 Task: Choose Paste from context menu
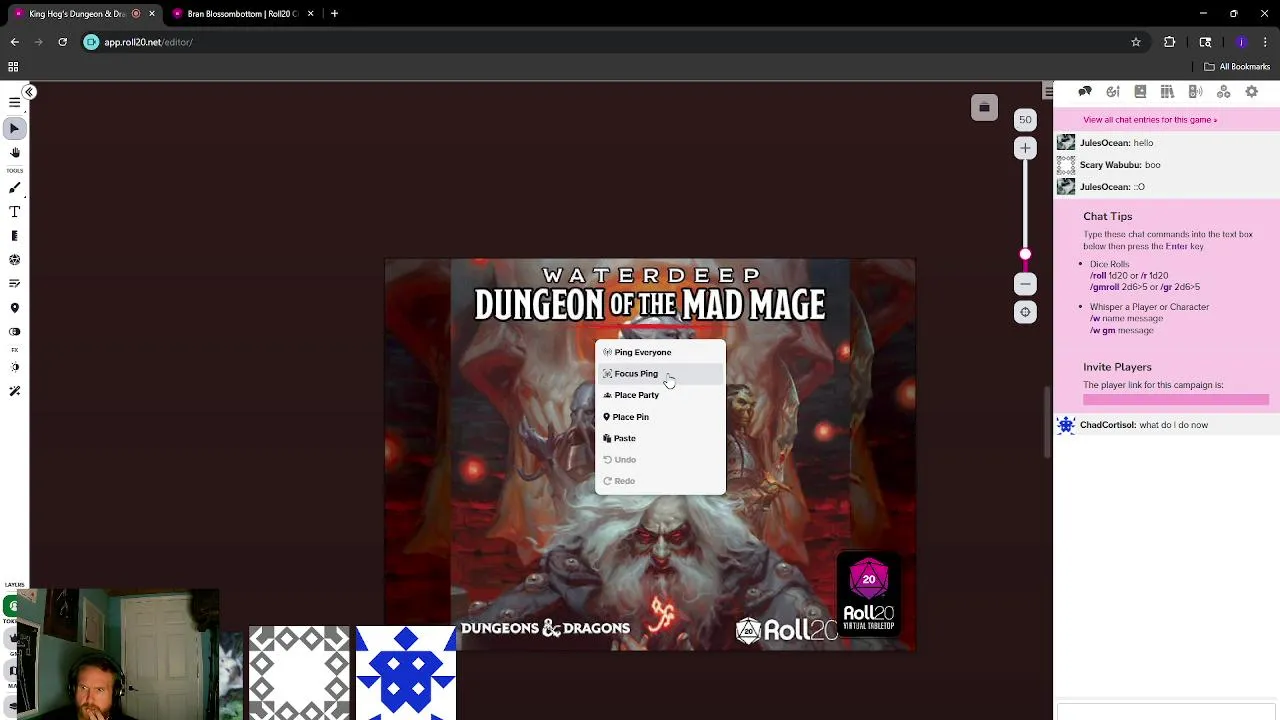coord(660,438)
